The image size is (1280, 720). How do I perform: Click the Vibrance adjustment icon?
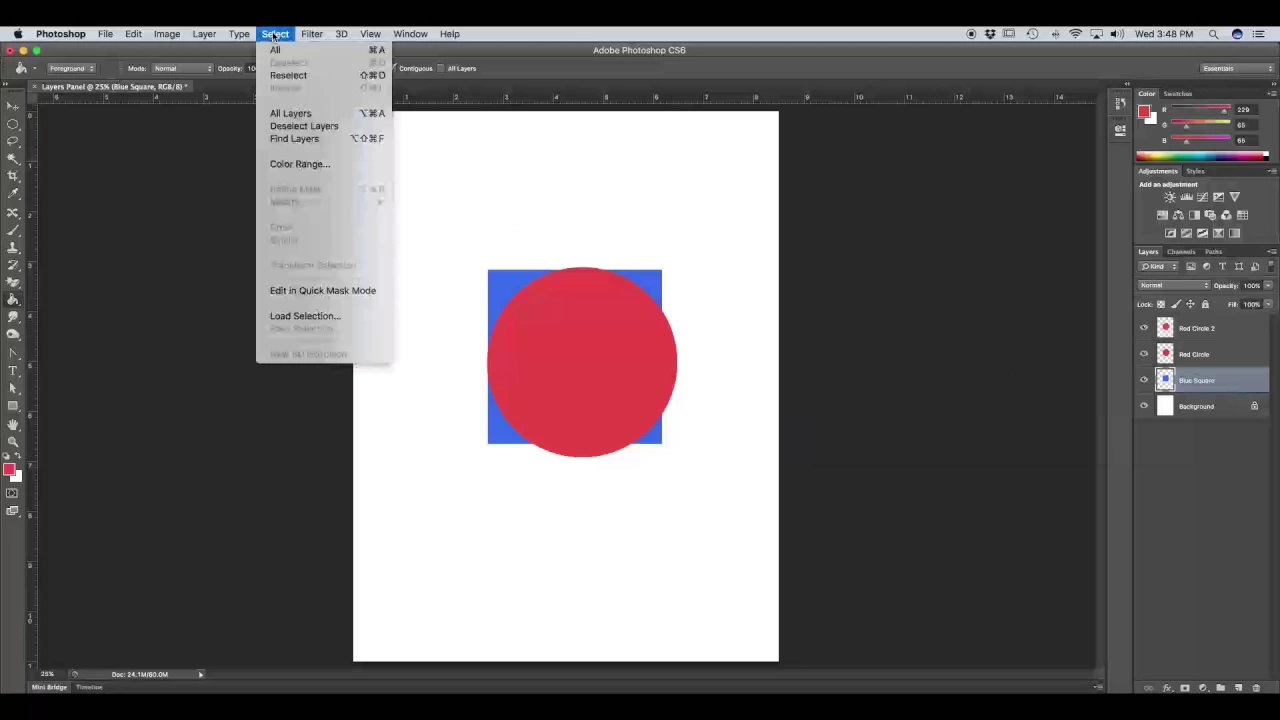(x=1234, y=197)
